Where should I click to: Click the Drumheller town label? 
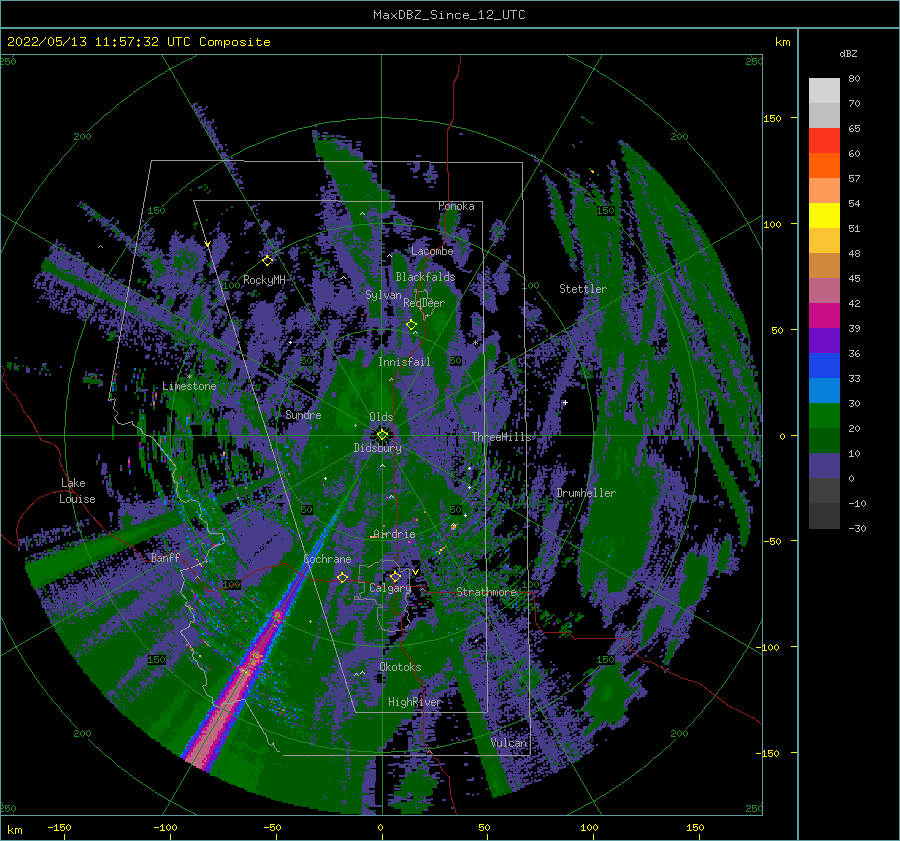tap(586, 493)
